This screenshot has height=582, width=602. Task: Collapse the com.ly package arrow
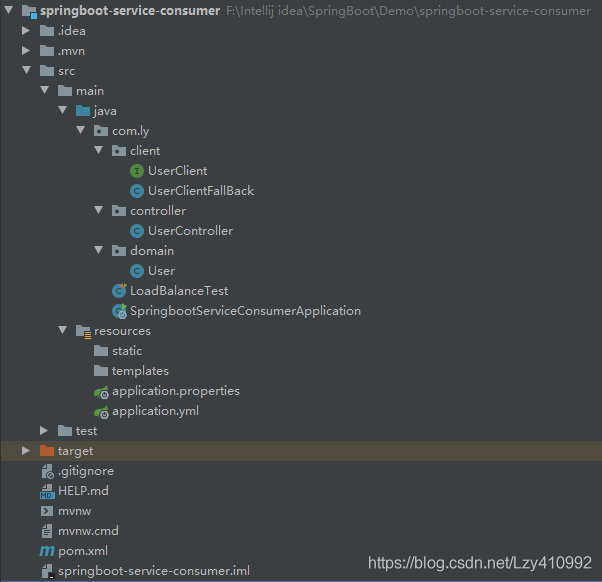point(81,130)
